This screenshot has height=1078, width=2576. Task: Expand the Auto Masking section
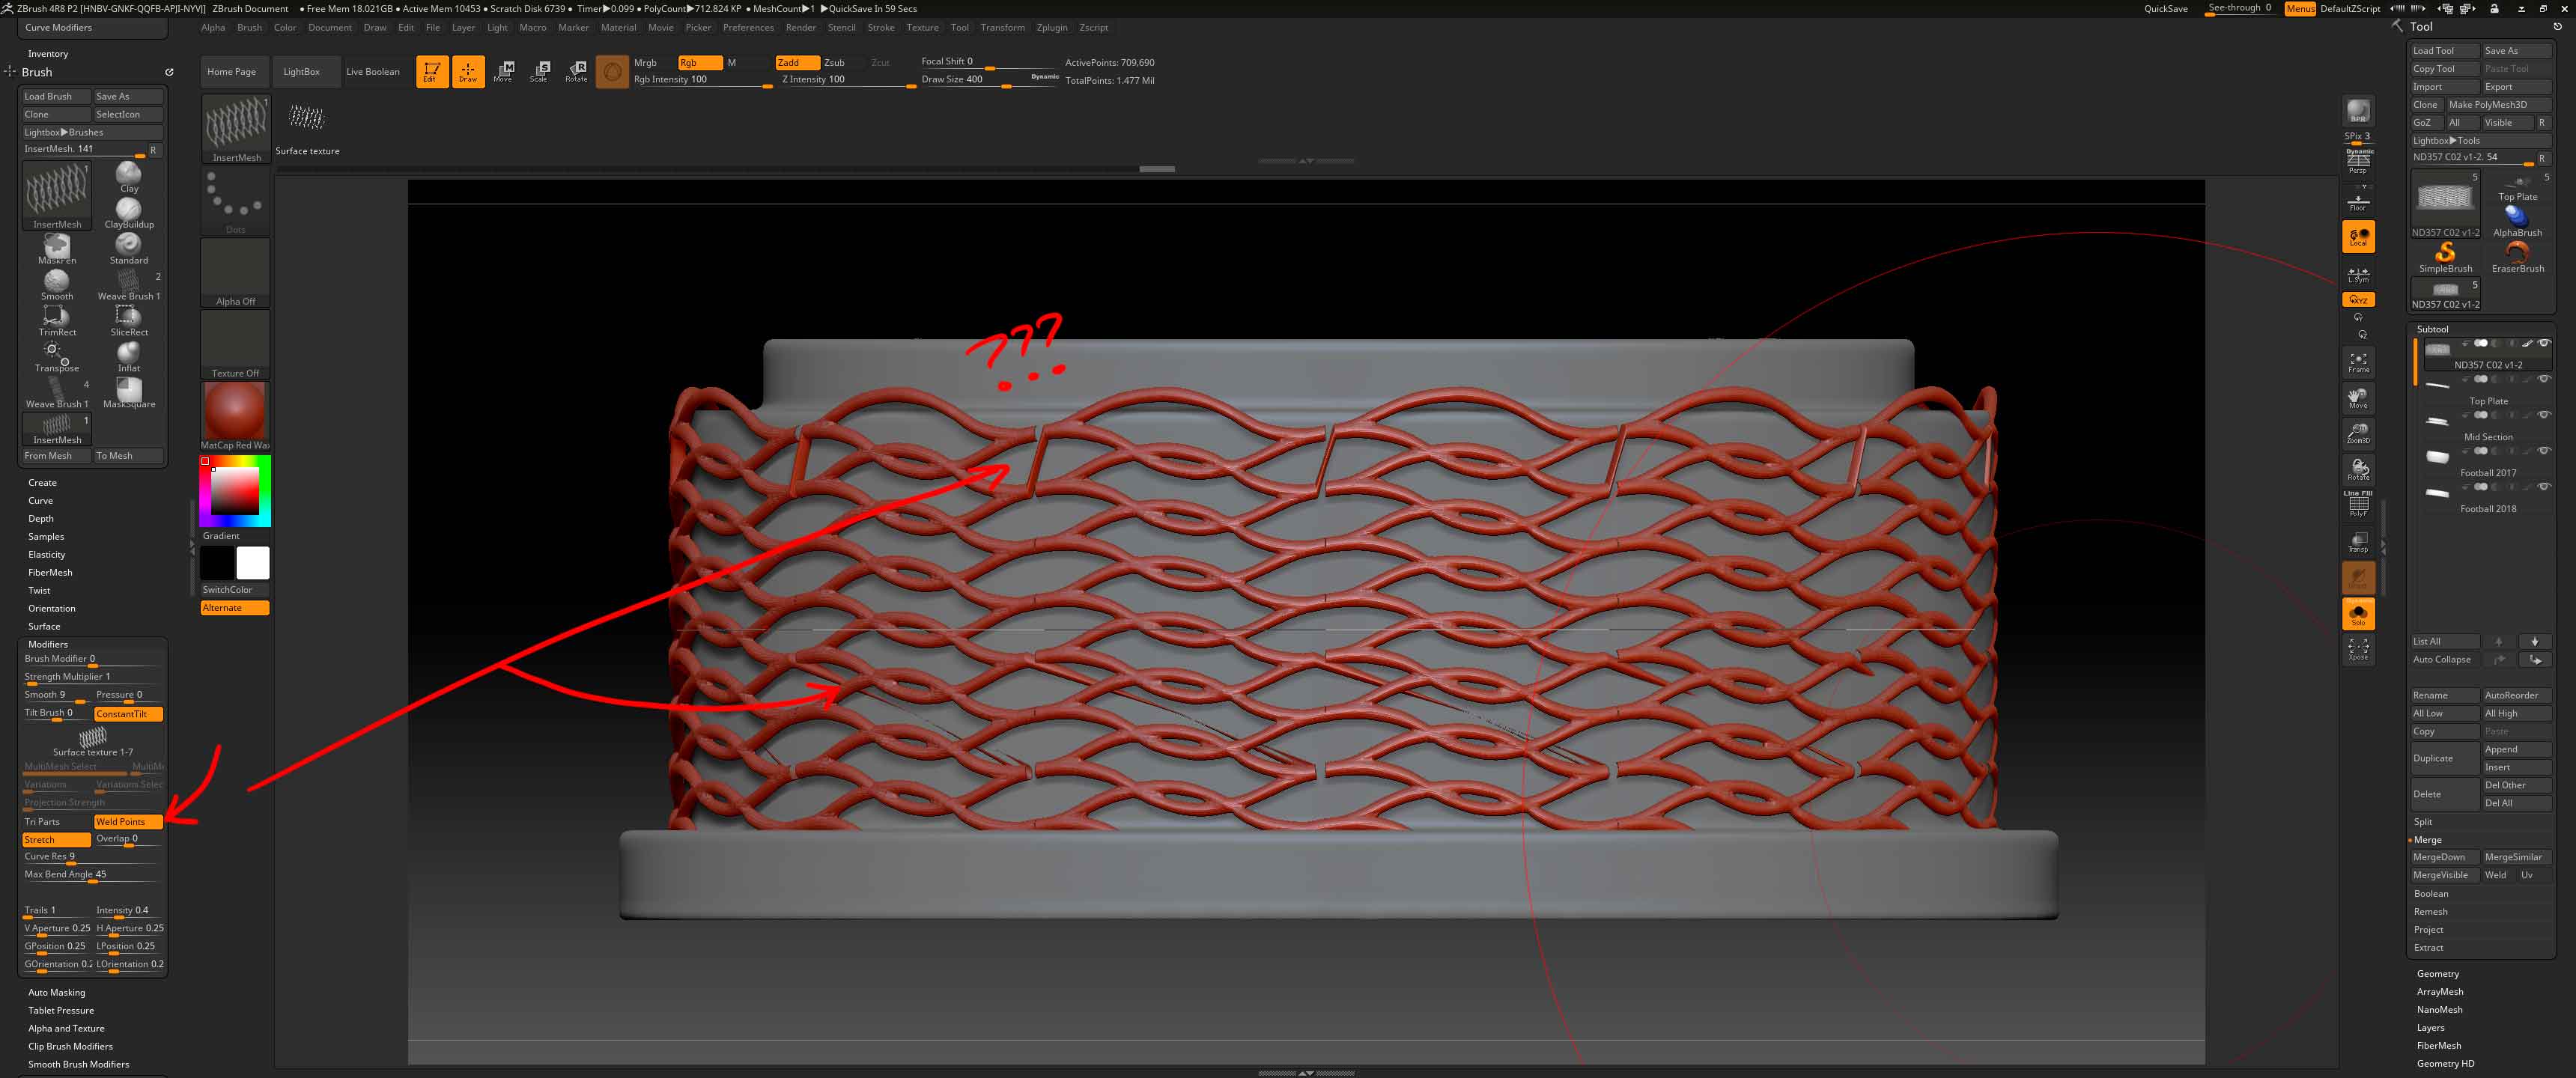(x=56, y=992)
